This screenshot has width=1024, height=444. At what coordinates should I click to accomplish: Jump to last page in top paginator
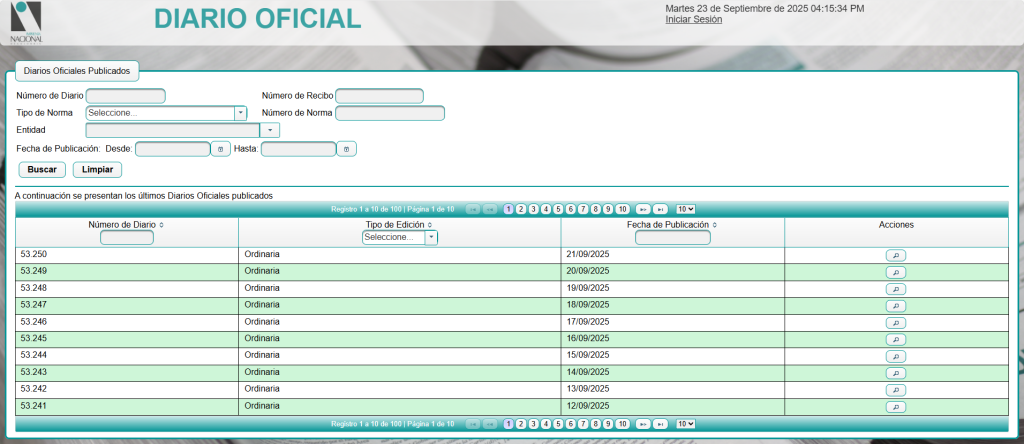click(x=660, y=209)
